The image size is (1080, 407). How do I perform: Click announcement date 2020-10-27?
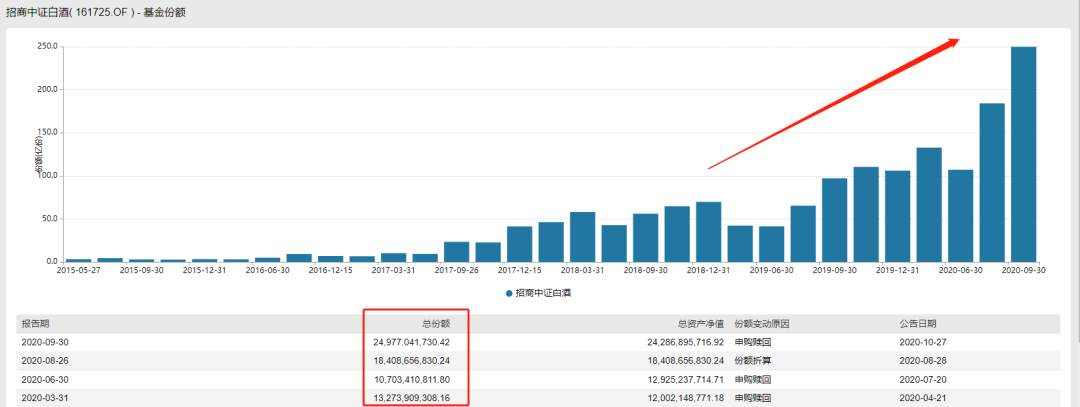click(x=923, y=342)
